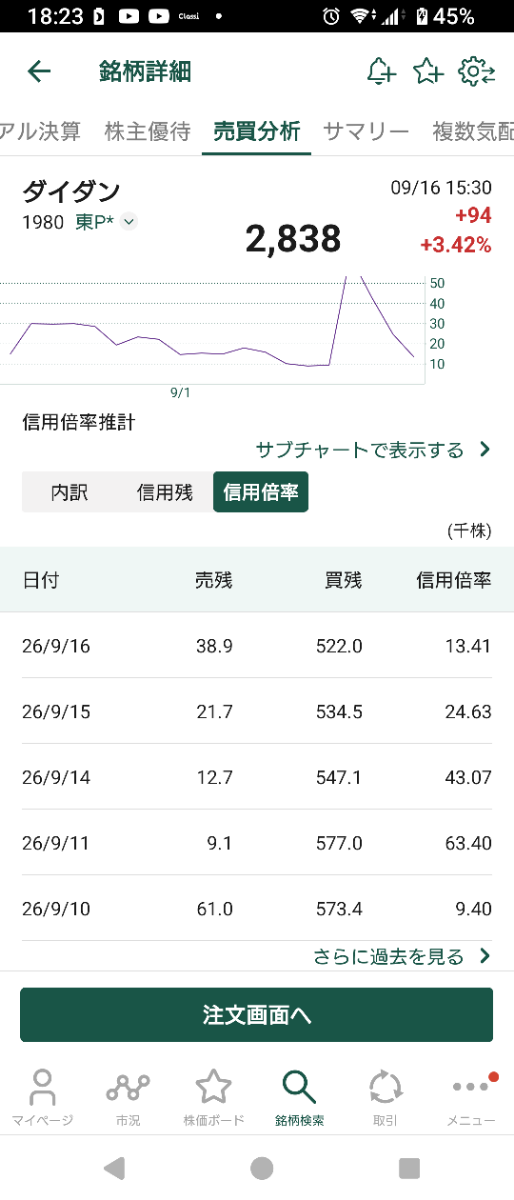Tap the 26/9/14 date row
The width and height of the screenshot is (514, 1200).
[257, 777]
